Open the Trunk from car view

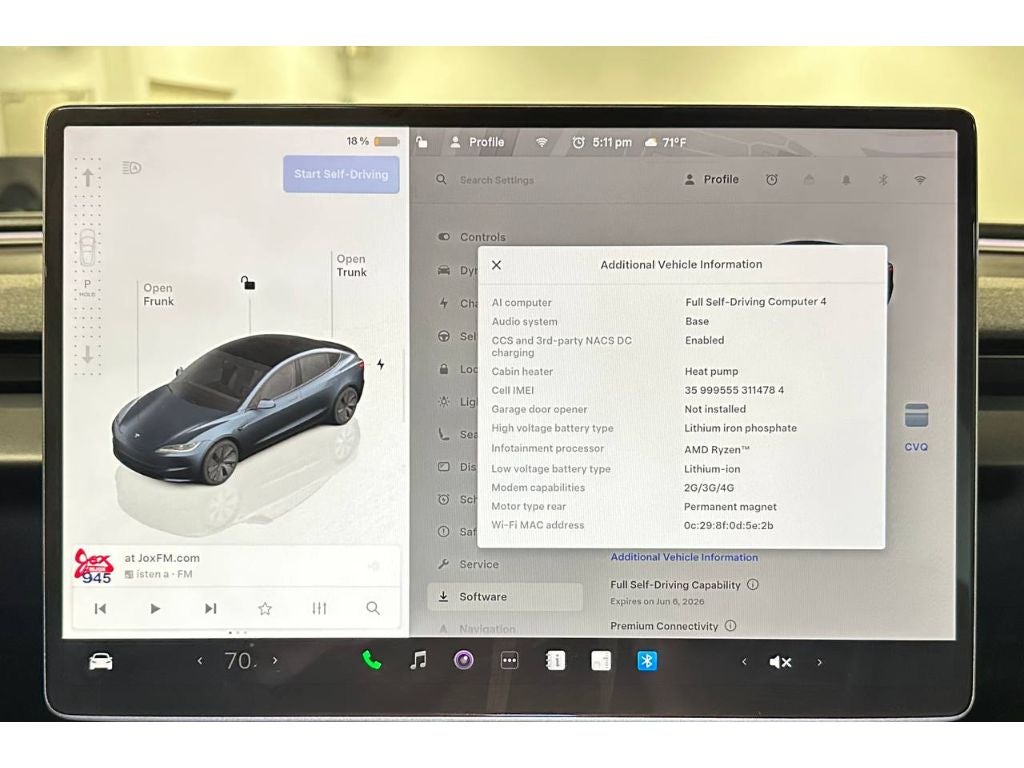coord(351,266)
